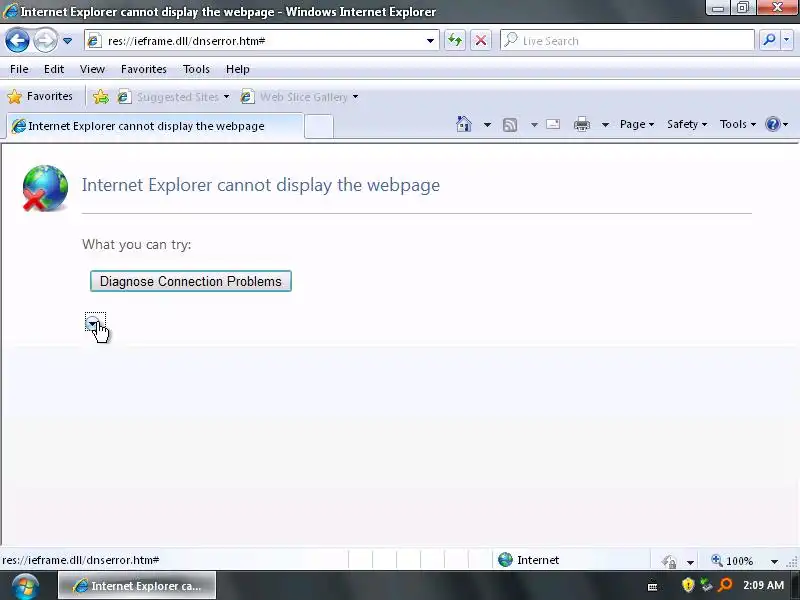
Task: Click the red Stop loading icon
Action: pyautogui.click(x=481, y=40)
